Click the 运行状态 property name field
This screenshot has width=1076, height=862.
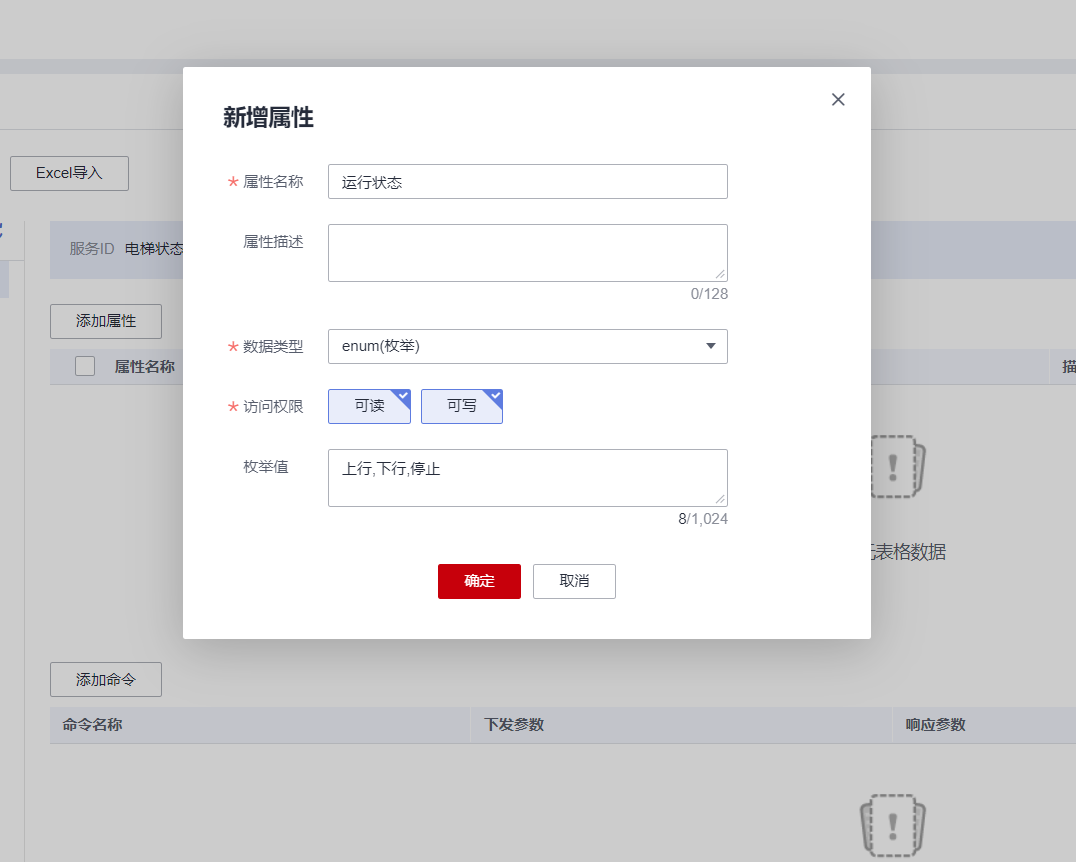click(528, 181)
